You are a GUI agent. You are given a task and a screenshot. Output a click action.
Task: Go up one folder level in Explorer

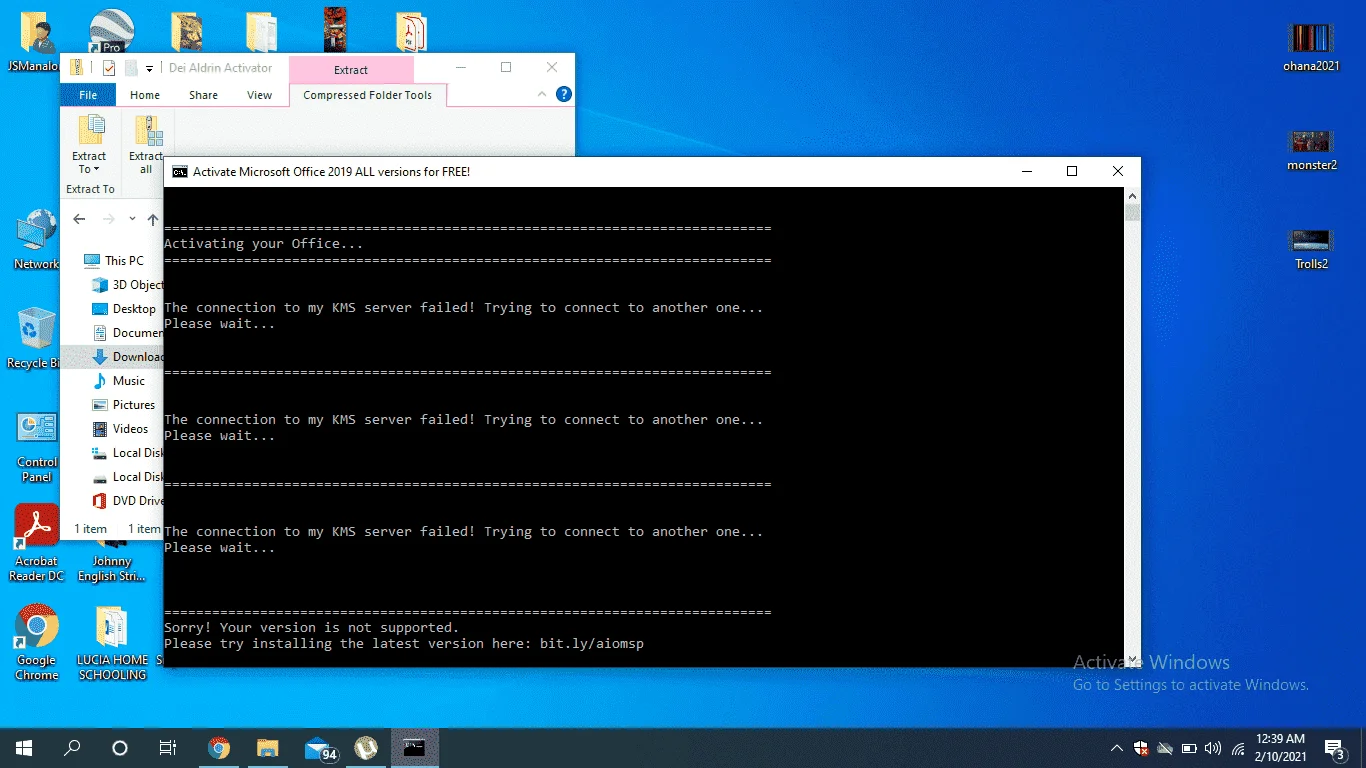(152, 219)
